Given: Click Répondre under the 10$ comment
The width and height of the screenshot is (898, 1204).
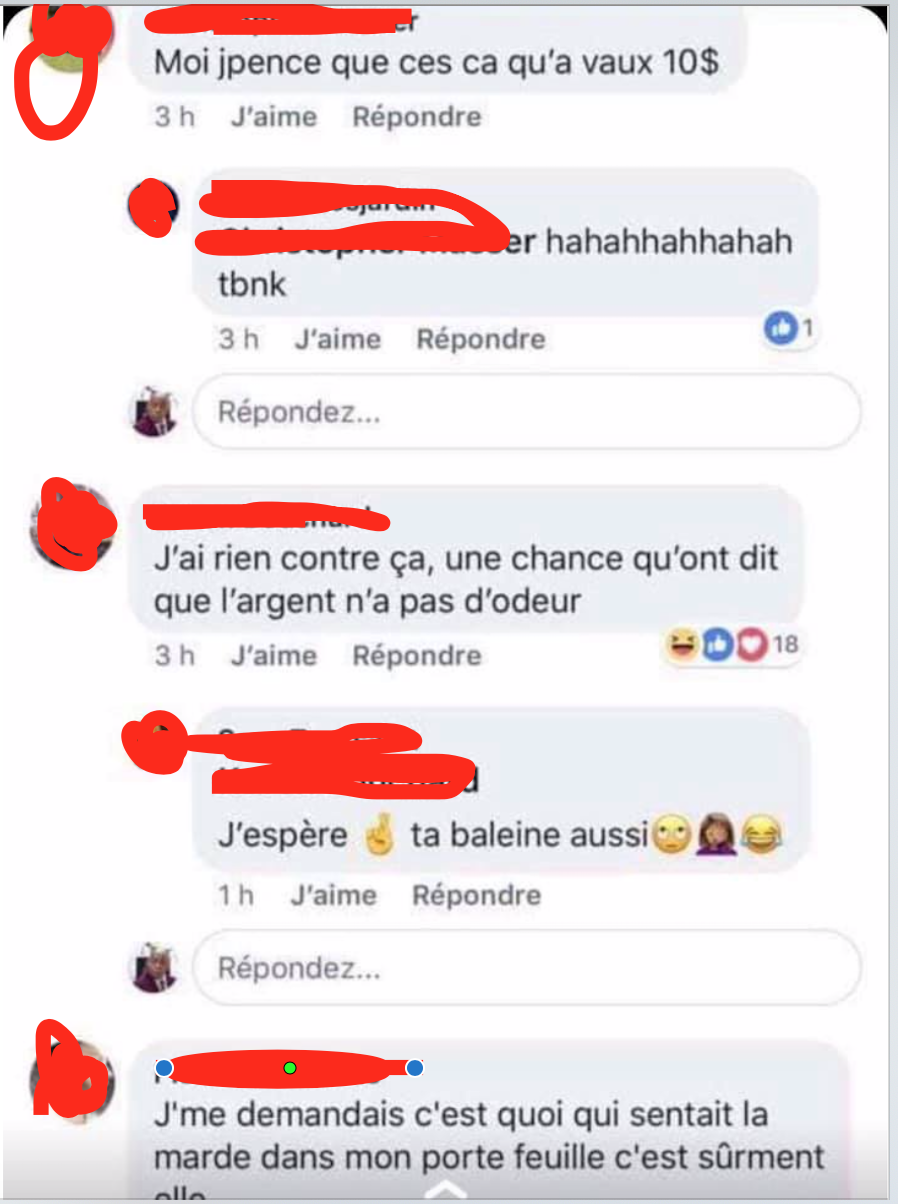Looking at the screenshot, I should coord(417,117).
